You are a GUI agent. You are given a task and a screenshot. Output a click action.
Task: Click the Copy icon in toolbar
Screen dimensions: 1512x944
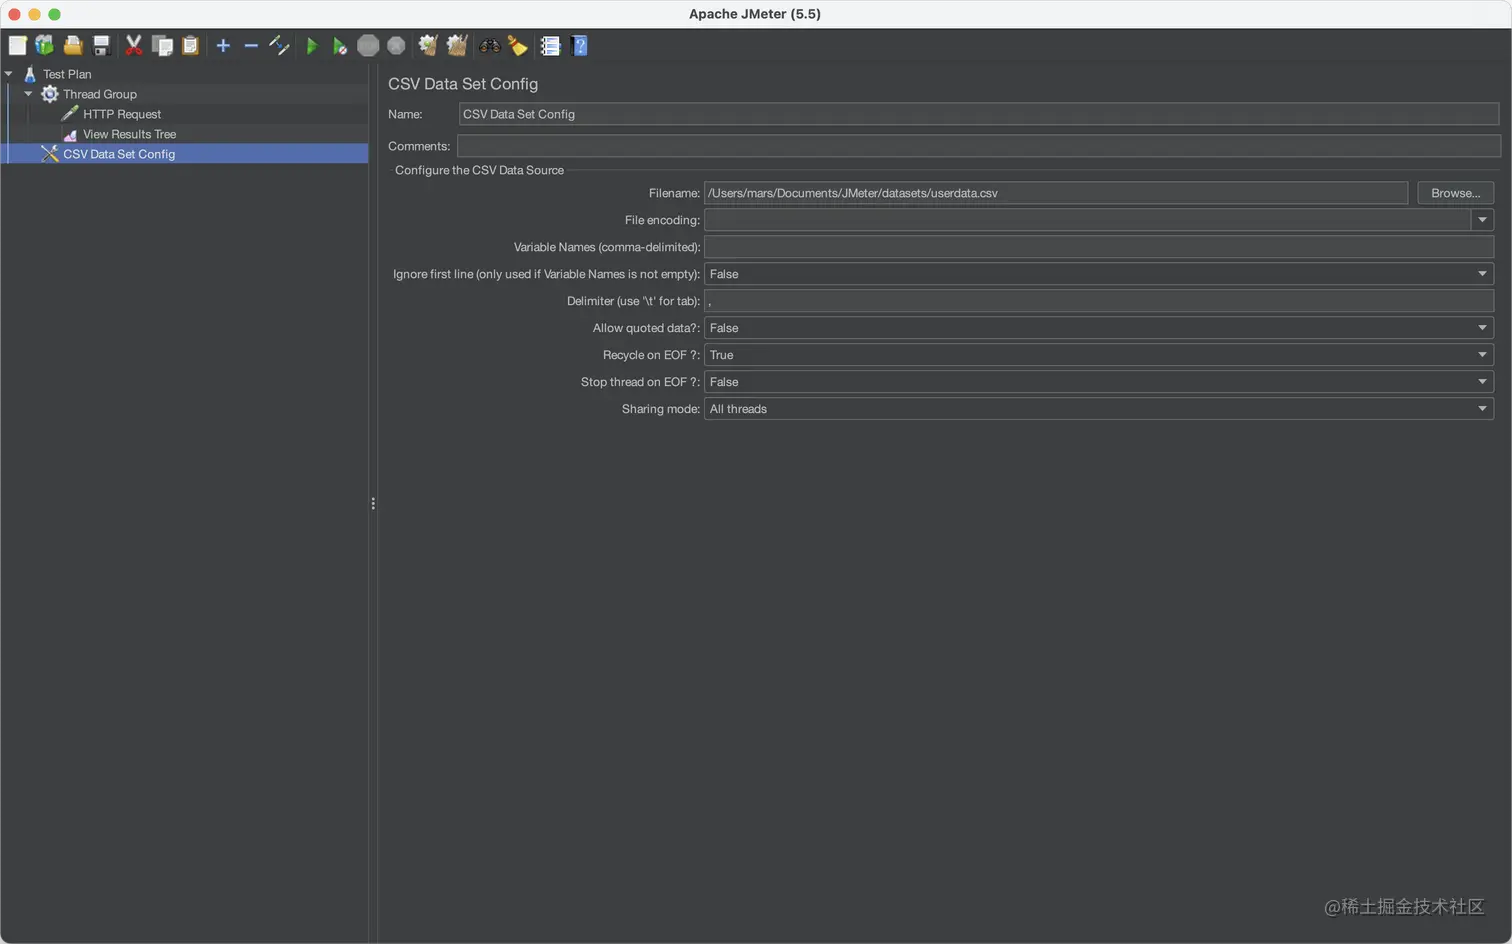[x=162, y=45]
